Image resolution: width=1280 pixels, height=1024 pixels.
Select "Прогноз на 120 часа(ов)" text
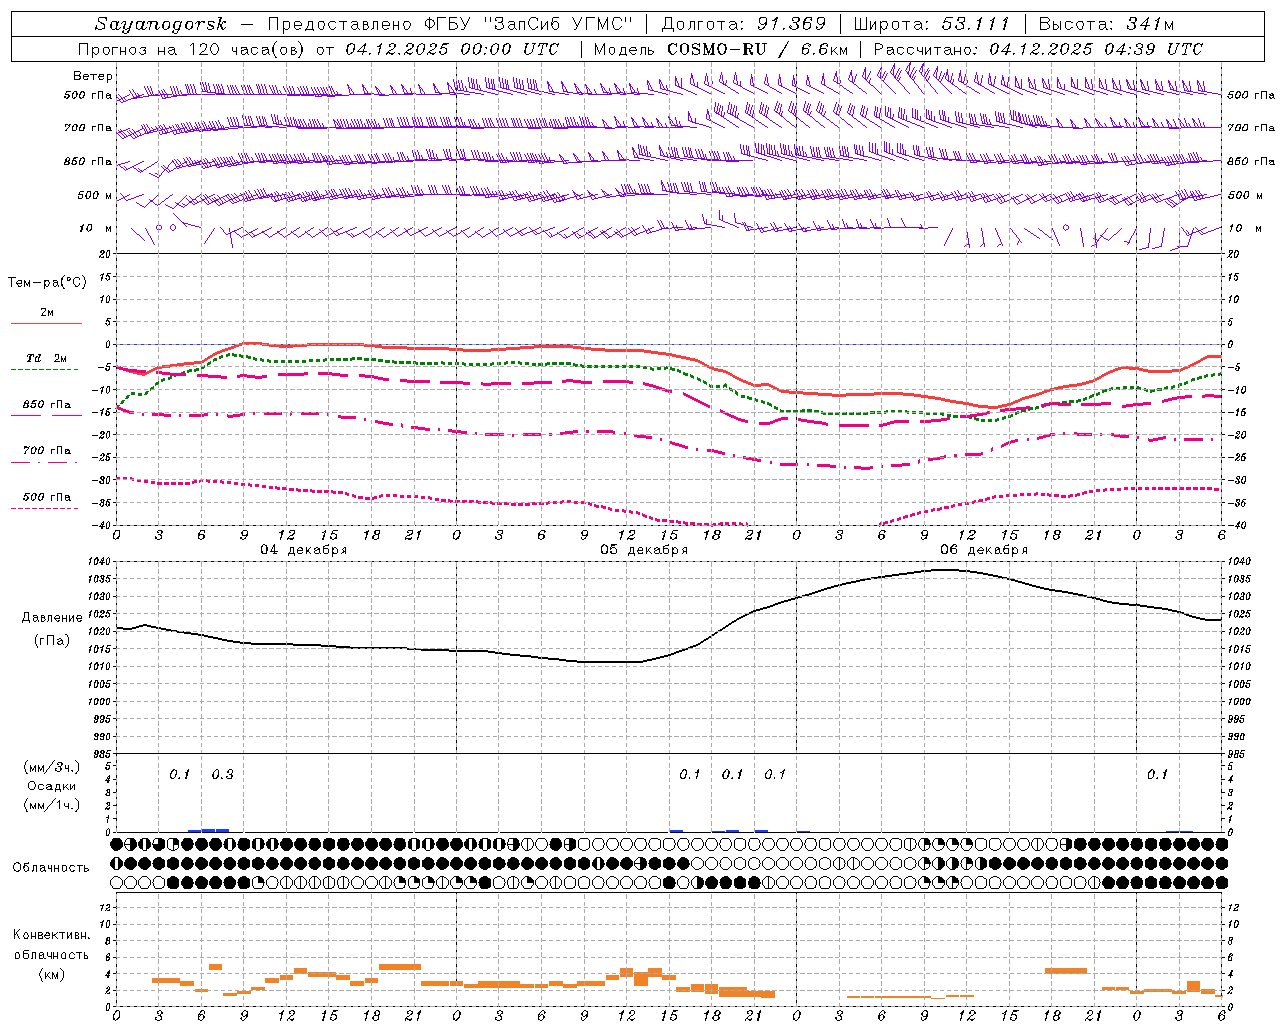pyautogui.click(x=193, y=49)
